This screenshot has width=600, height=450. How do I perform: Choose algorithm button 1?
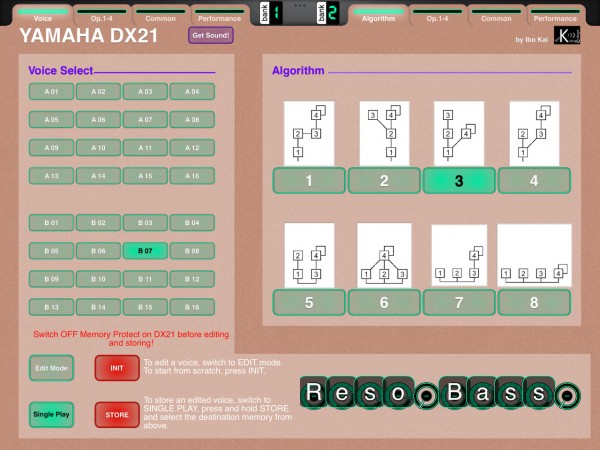[x=309, y=180]
